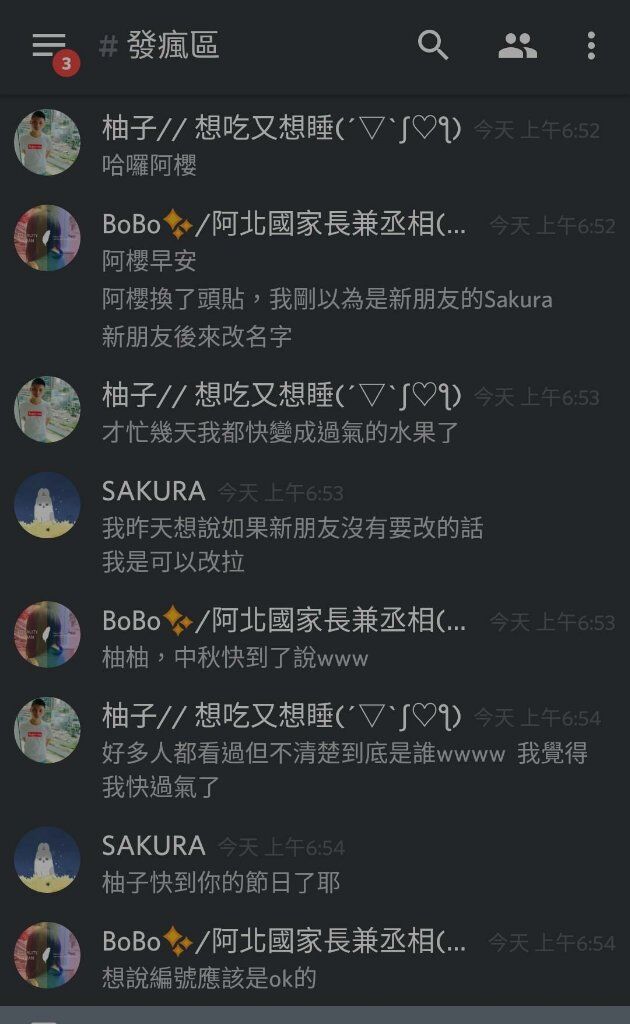Screen dimensions: 630x1024
Task: Tap SAKURA's avatar on the 6:54 message
Action: 48,860
